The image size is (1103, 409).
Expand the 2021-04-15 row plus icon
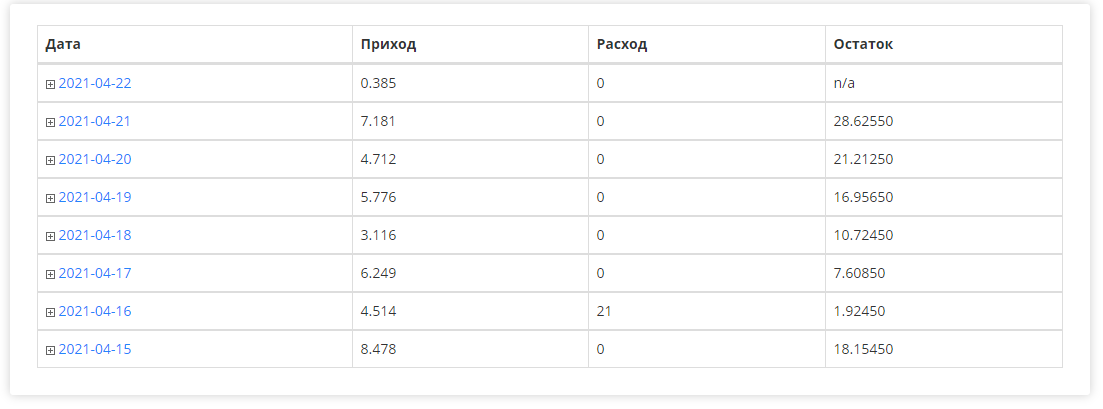[50, 350]
